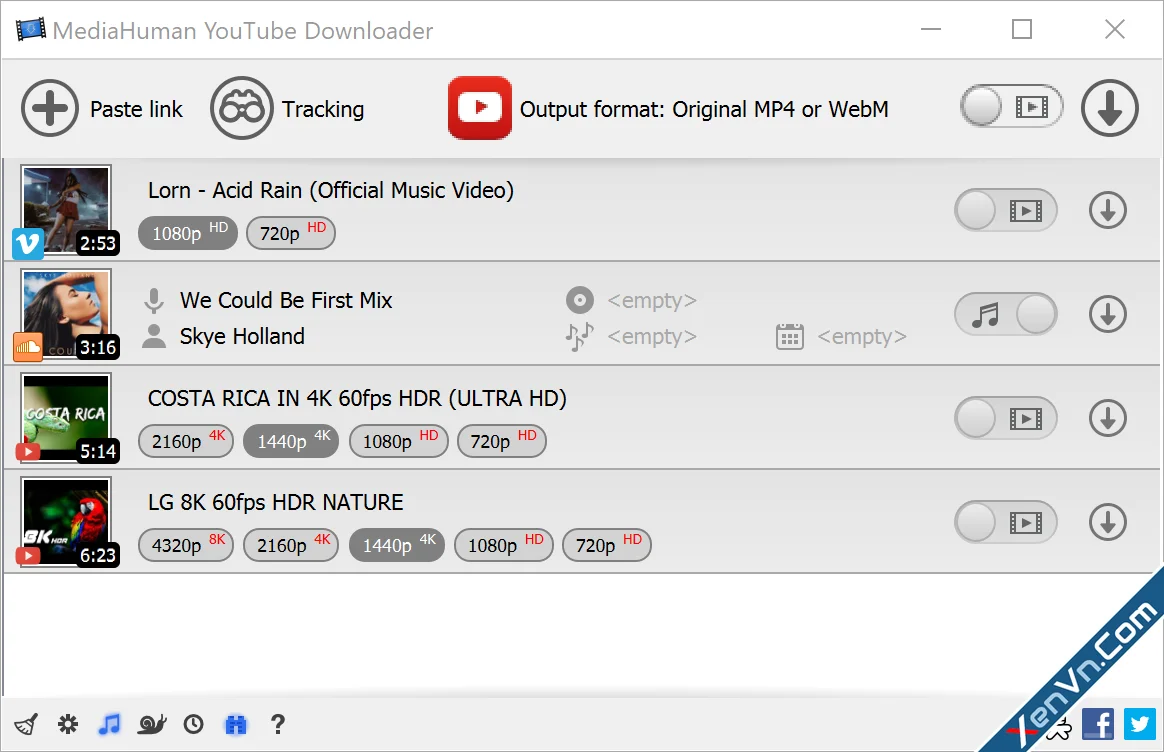1164x752 pixels.
Task: Click the title LG 8K 60fps HDR NATURE
Action: point(275,503)
